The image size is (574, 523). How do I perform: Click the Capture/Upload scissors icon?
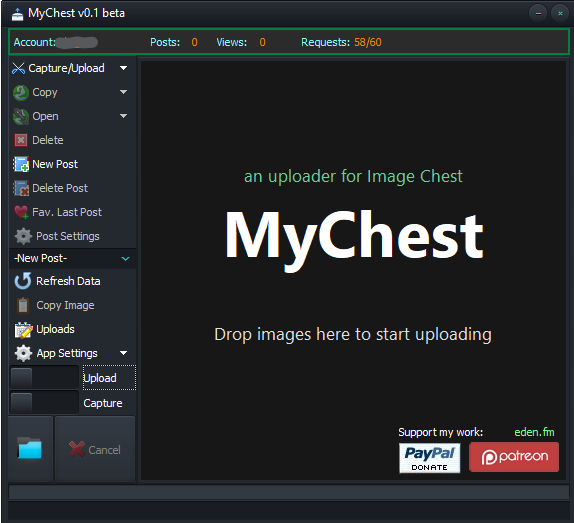pyautogui.click(x=18, y=68)
